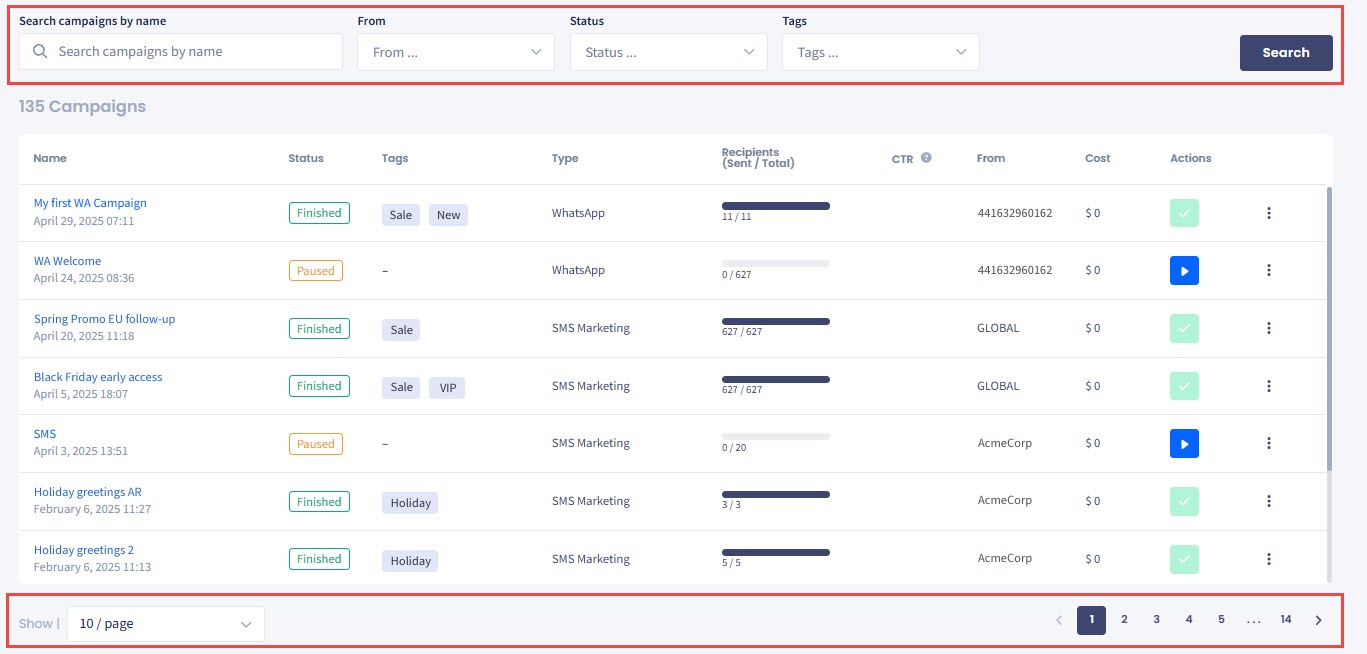Image resolution: width=1367 pixels, height=654 pixels.
Task: Open the From filter dropdown
Action: 456,52
